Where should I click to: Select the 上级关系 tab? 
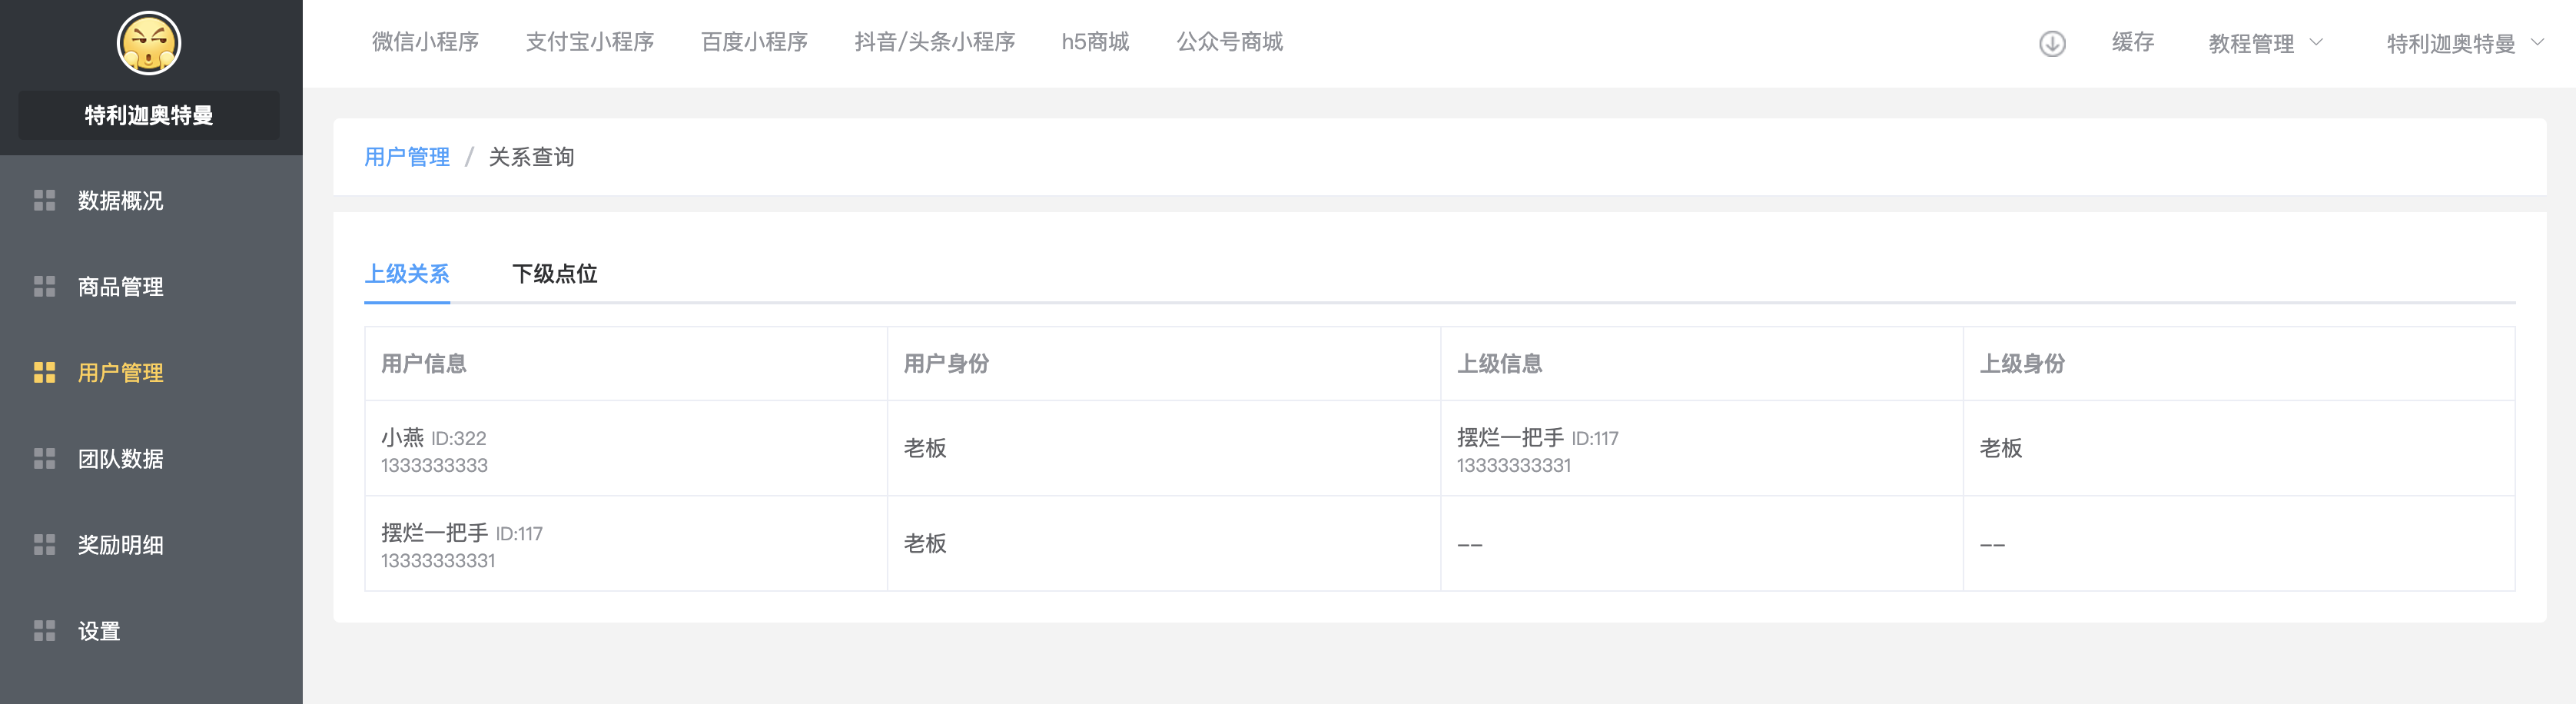point(407,274)
